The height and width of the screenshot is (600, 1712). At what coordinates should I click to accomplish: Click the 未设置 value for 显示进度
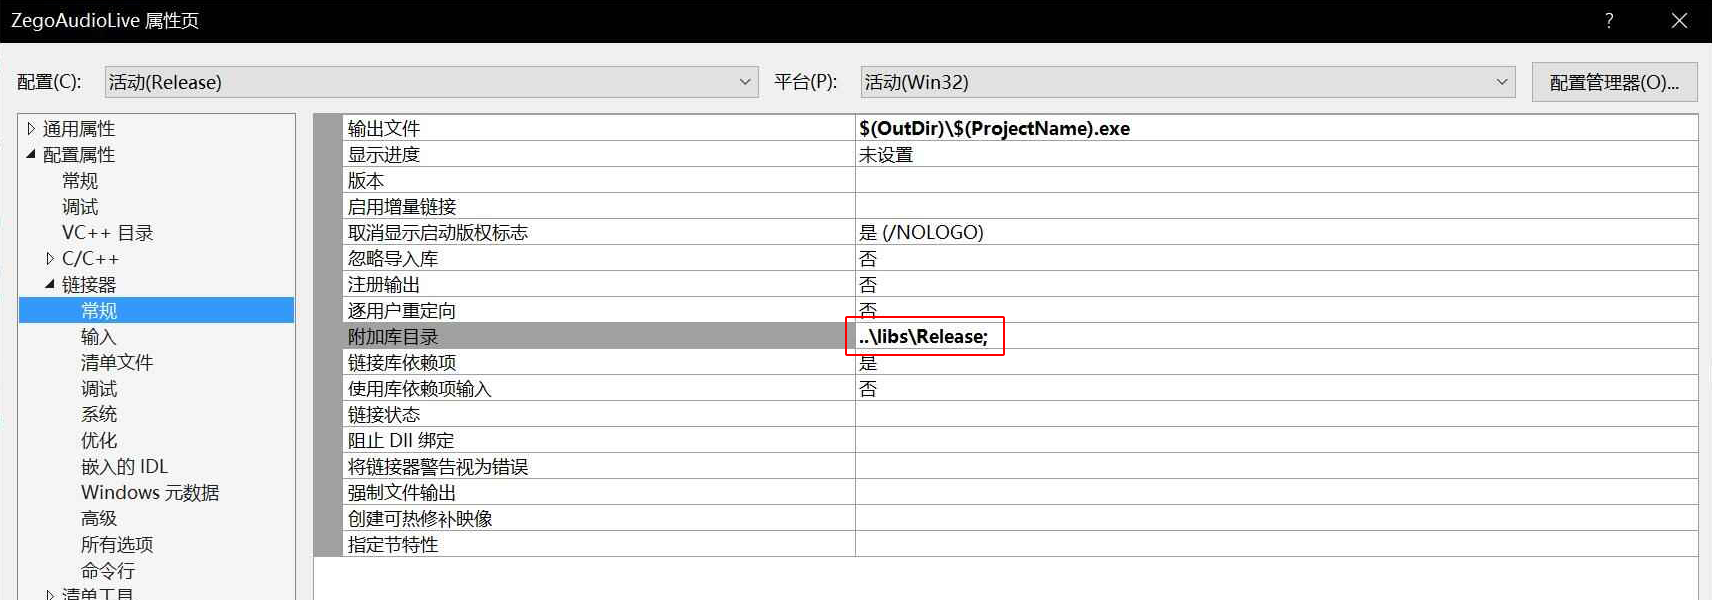[x=886, y=154]
